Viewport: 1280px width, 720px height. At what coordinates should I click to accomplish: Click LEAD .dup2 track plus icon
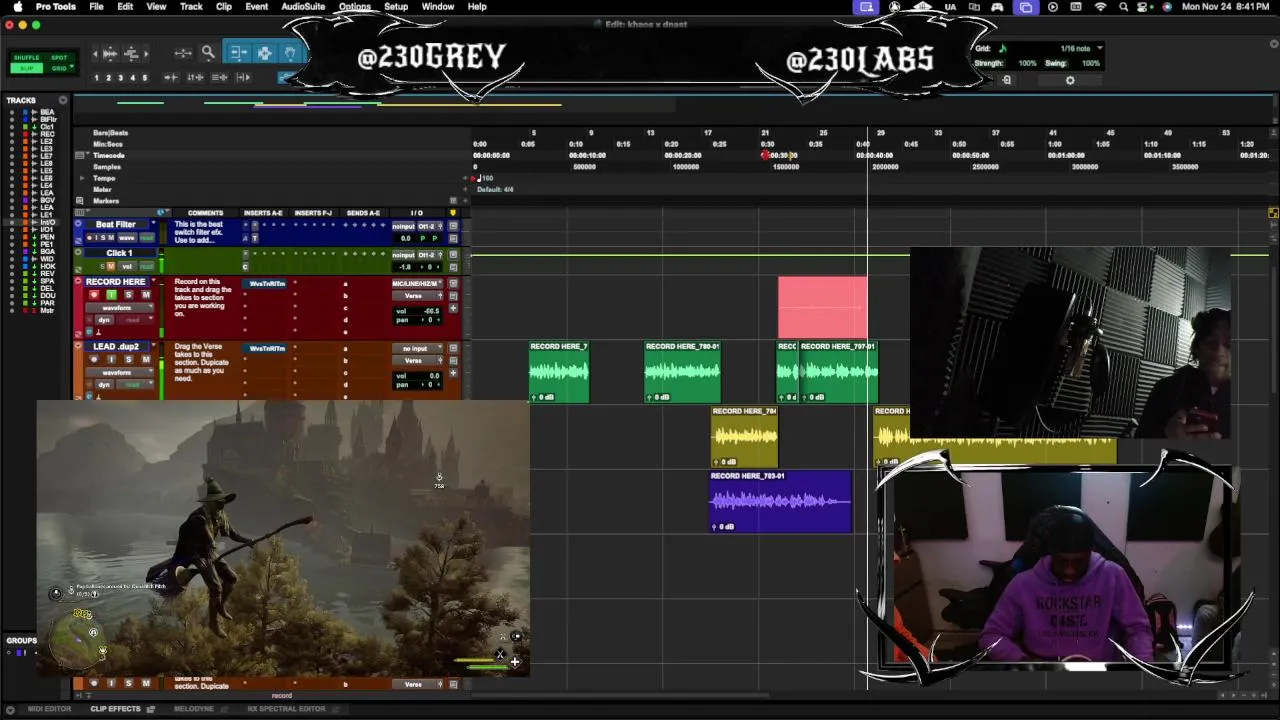pyautogui.click(x=453, y=373)
